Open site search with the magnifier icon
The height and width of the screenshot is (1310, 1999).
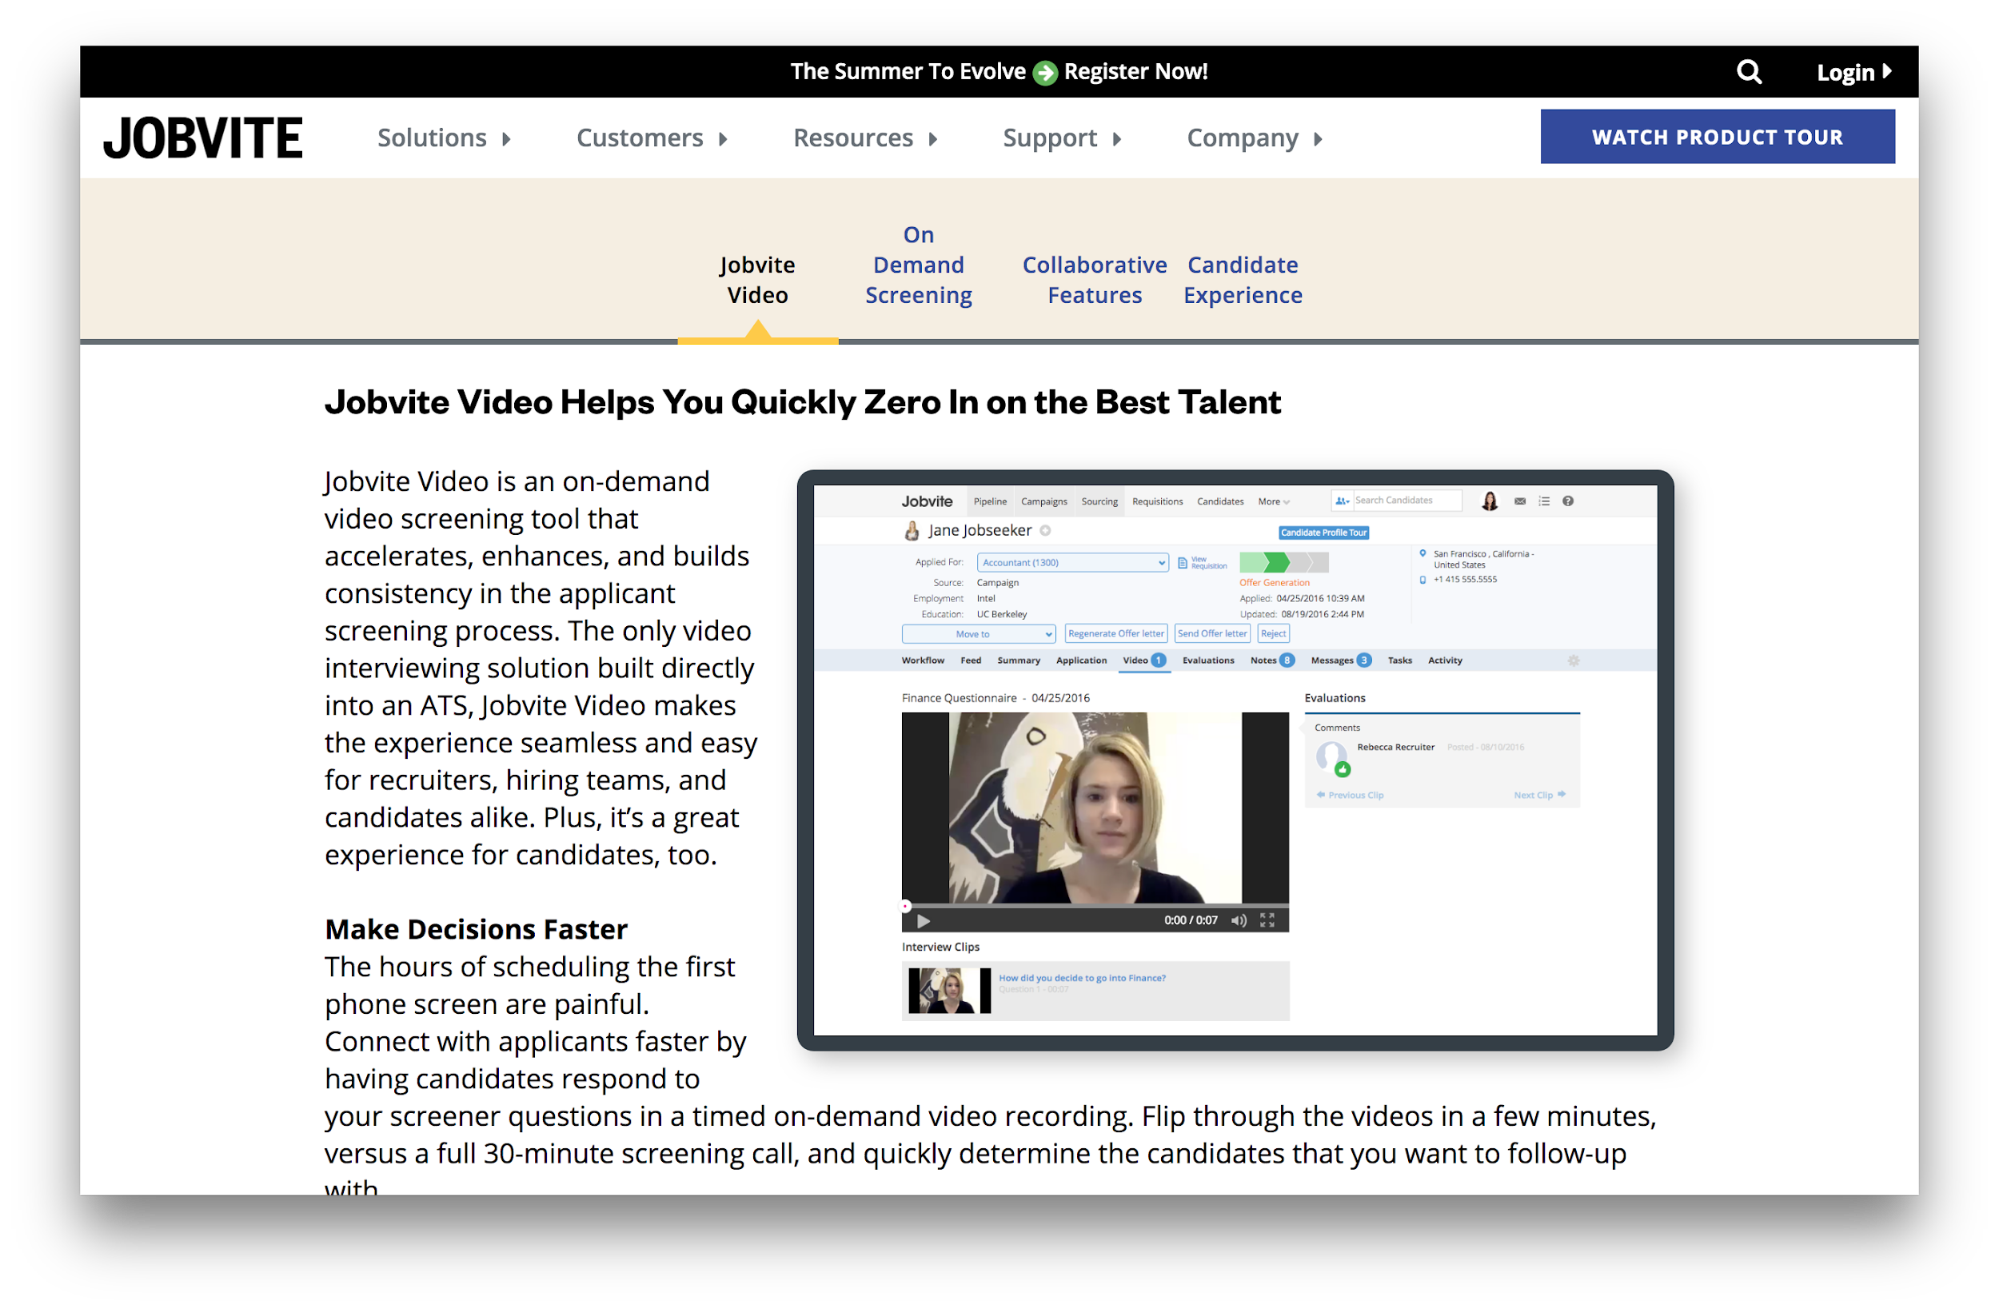pos(1748,72)
